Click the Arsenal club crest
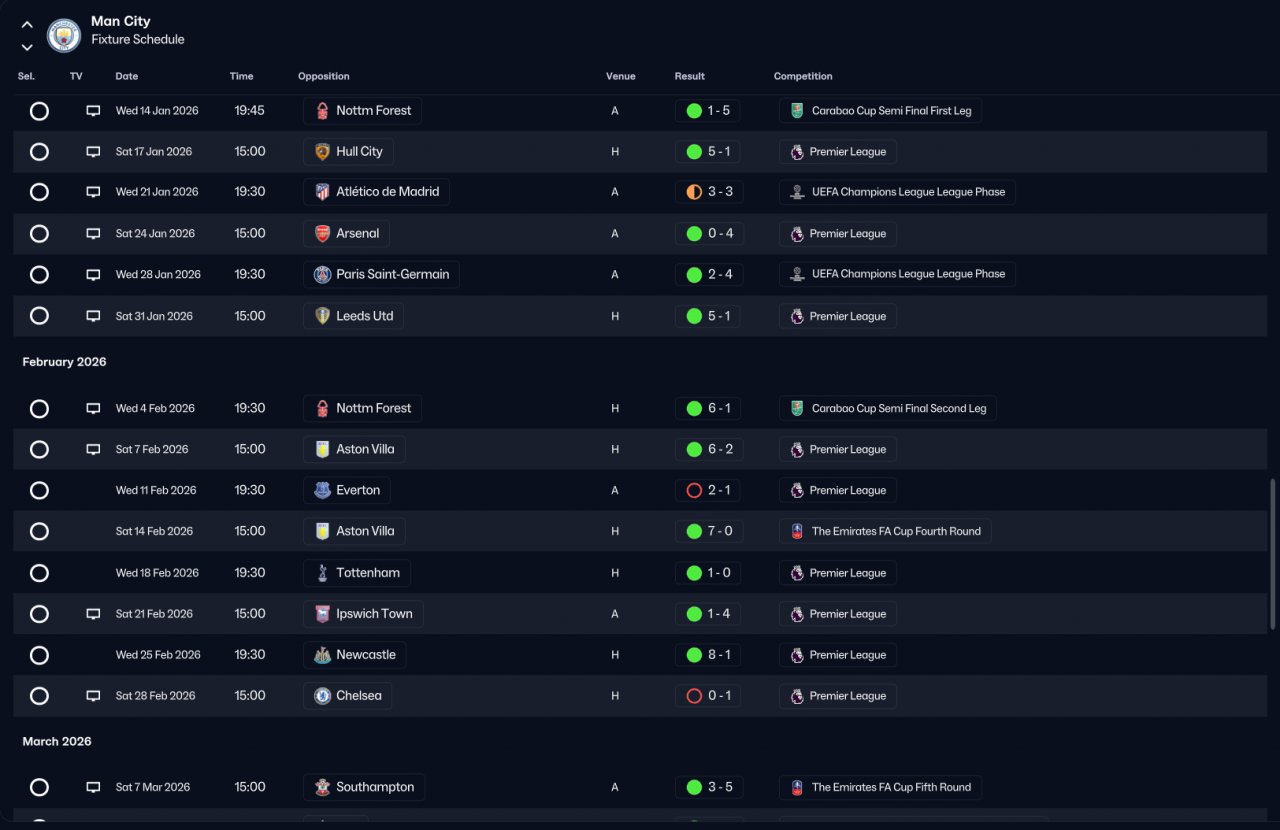Screen dimensions: 1280x830 [x=322, y=234]
